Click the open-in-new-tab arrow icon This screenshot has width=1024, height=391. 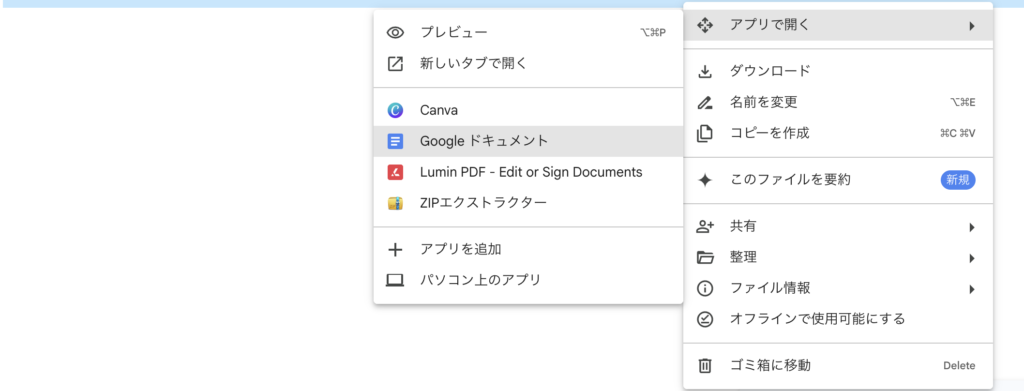coord(395,63)
